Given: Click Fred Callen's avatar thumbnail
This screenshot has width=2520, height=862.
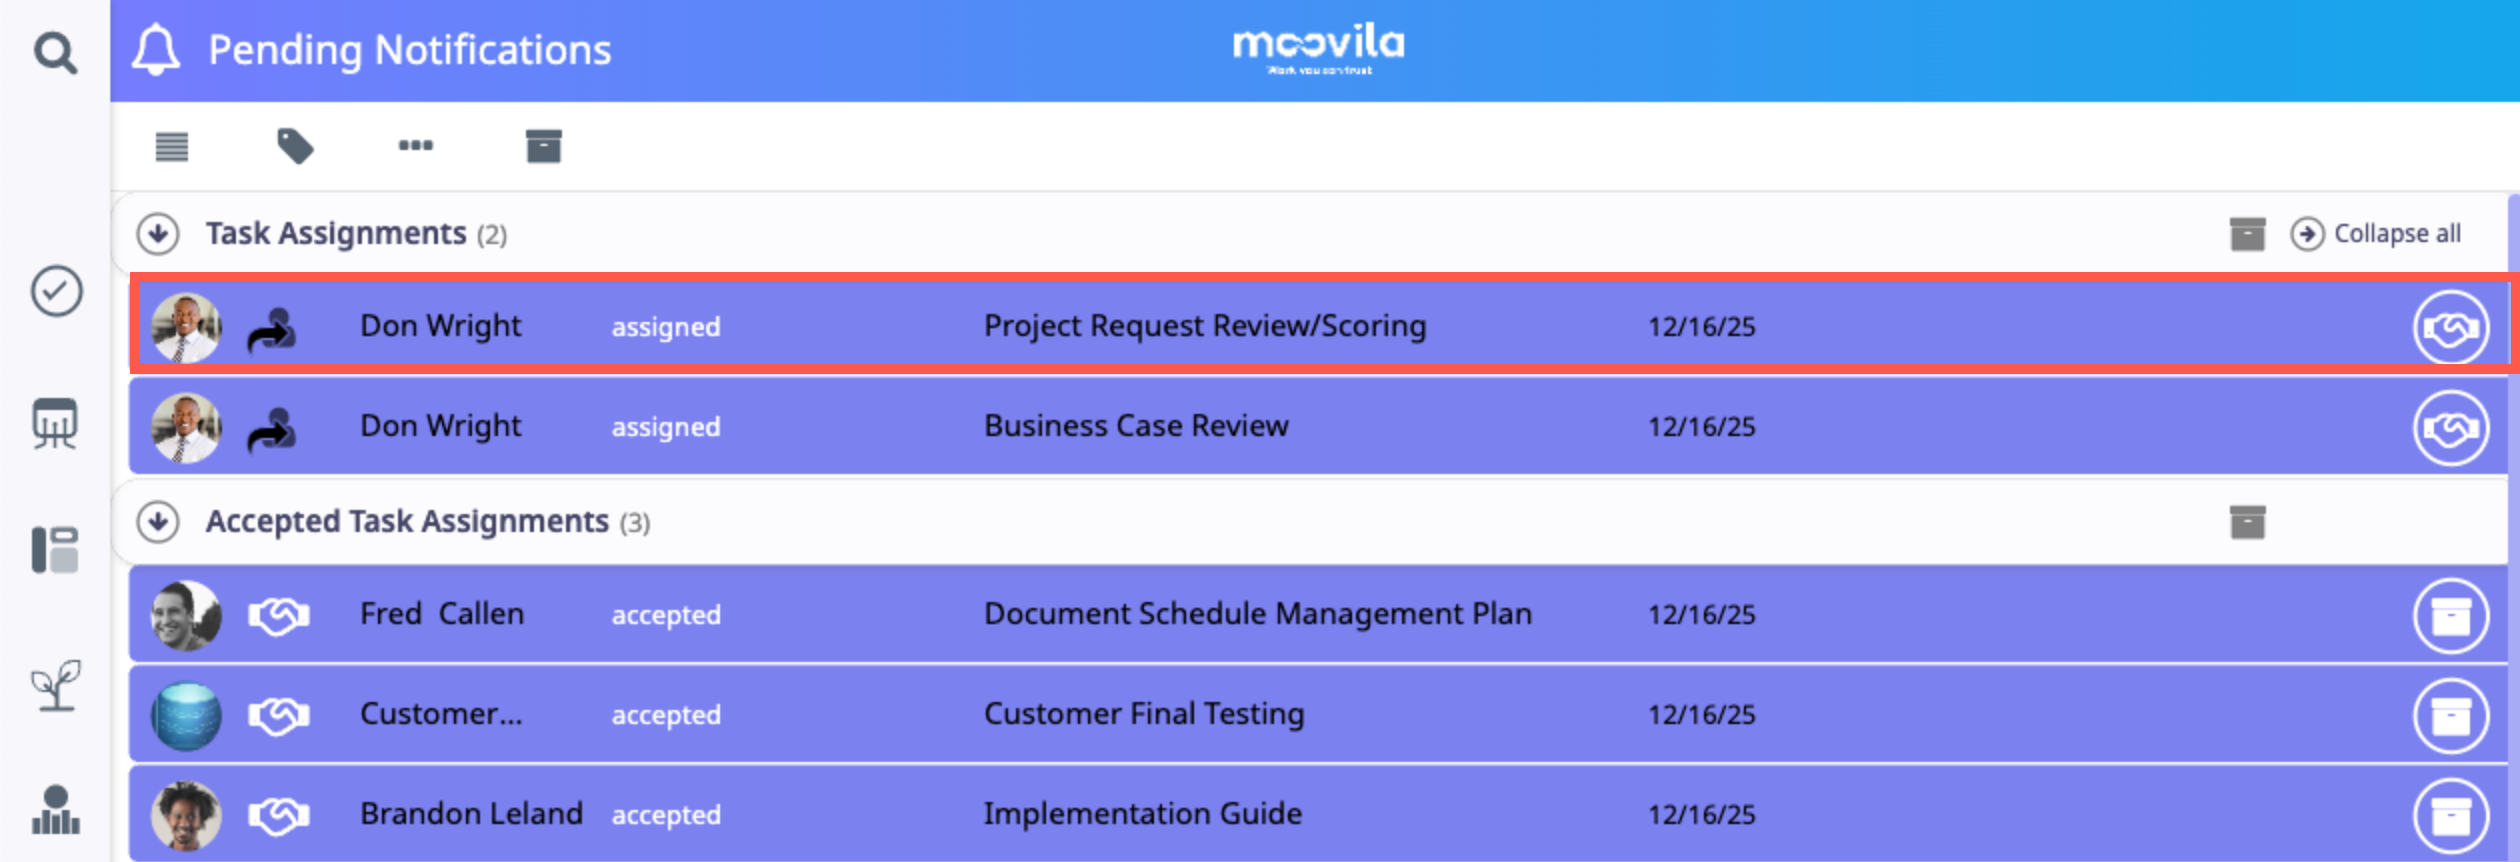Looking at the screenshot, I should tap(186, 615).
